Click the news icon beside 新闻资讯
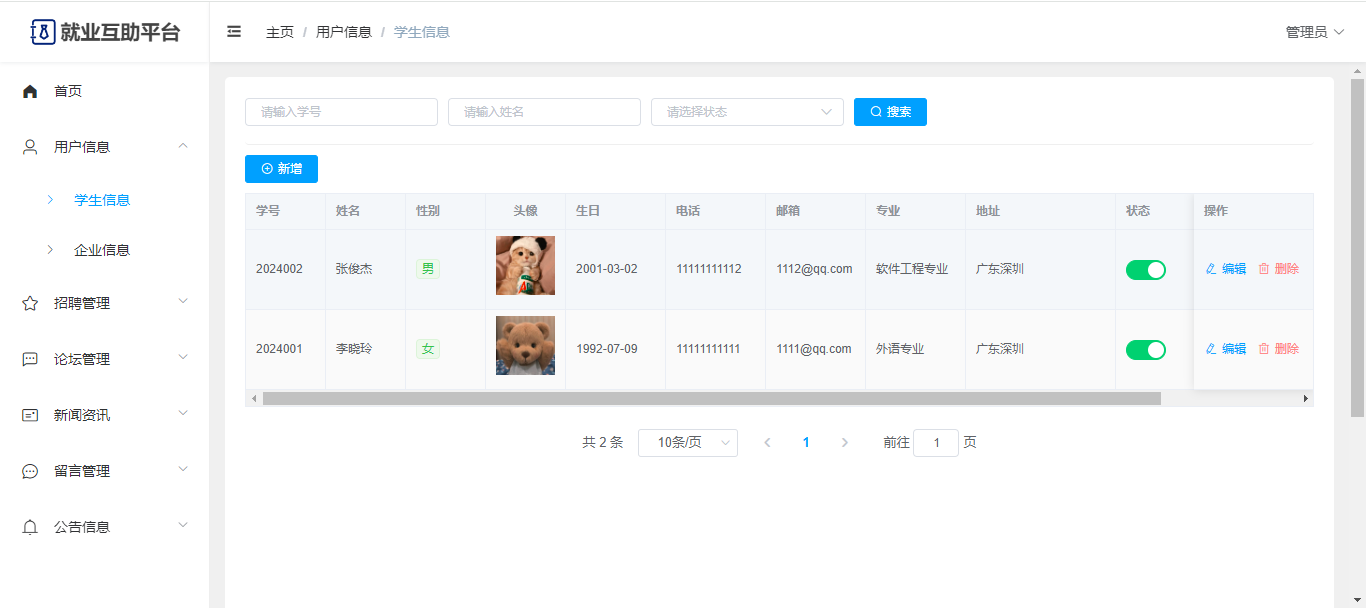The width and height of the screenshot is (1366, 608). pyautogui.click(x=30, y=415)
